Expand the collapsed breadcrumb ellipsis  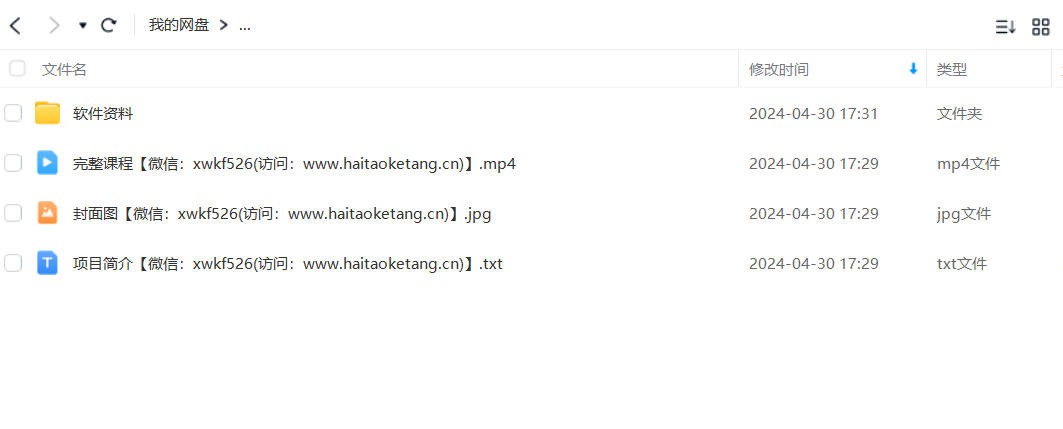tap(245, 26)
